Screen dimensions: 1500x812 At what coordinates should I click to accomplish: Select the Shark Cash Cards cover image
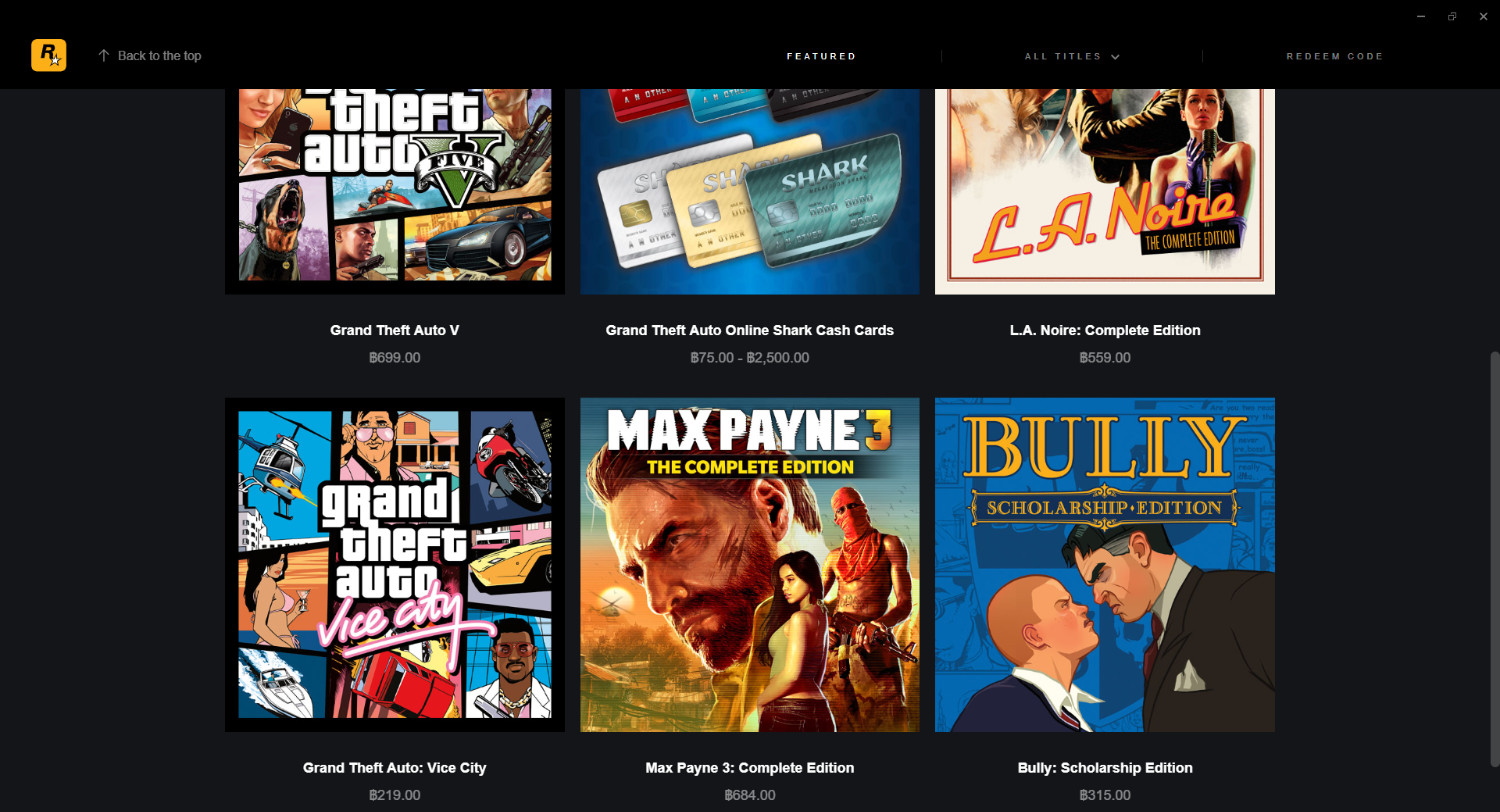(750, 191)
